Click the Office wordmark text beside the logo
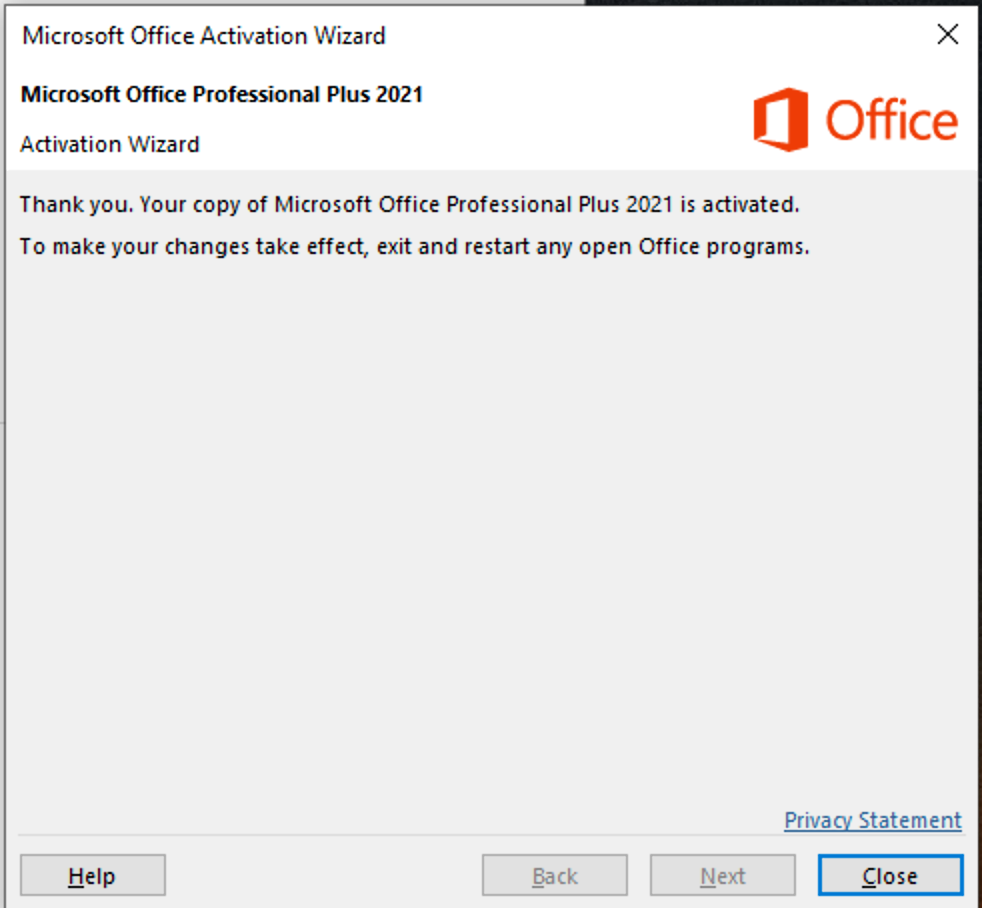Screen dimensions: 982x908 (x=891, y=122)
